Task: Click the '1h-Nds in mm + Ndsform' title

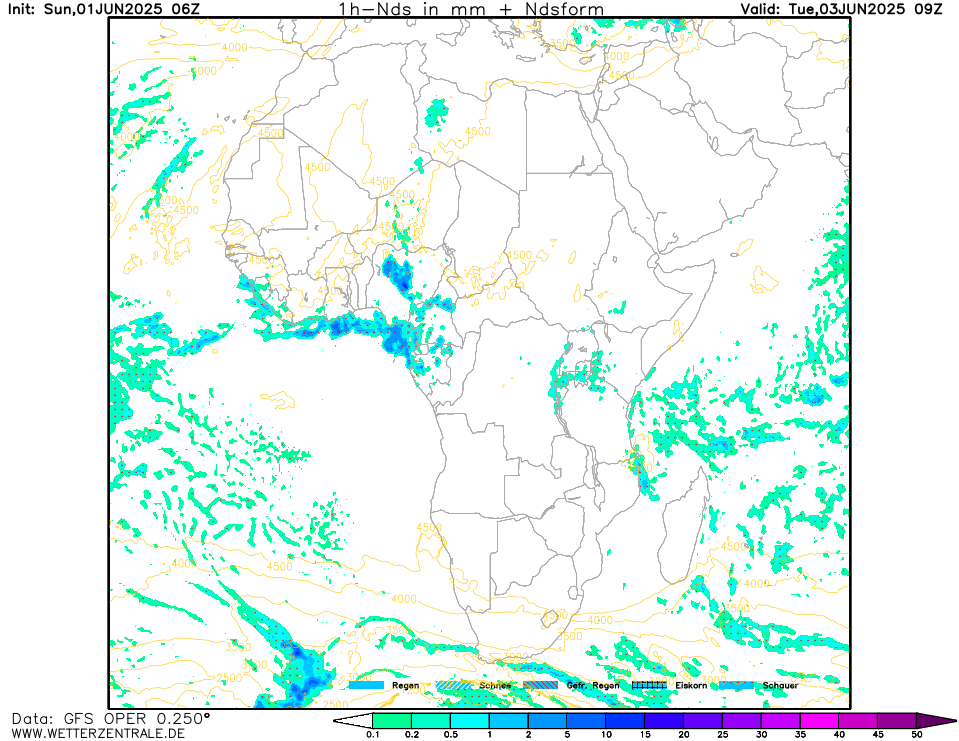Action: click(471, 9)
